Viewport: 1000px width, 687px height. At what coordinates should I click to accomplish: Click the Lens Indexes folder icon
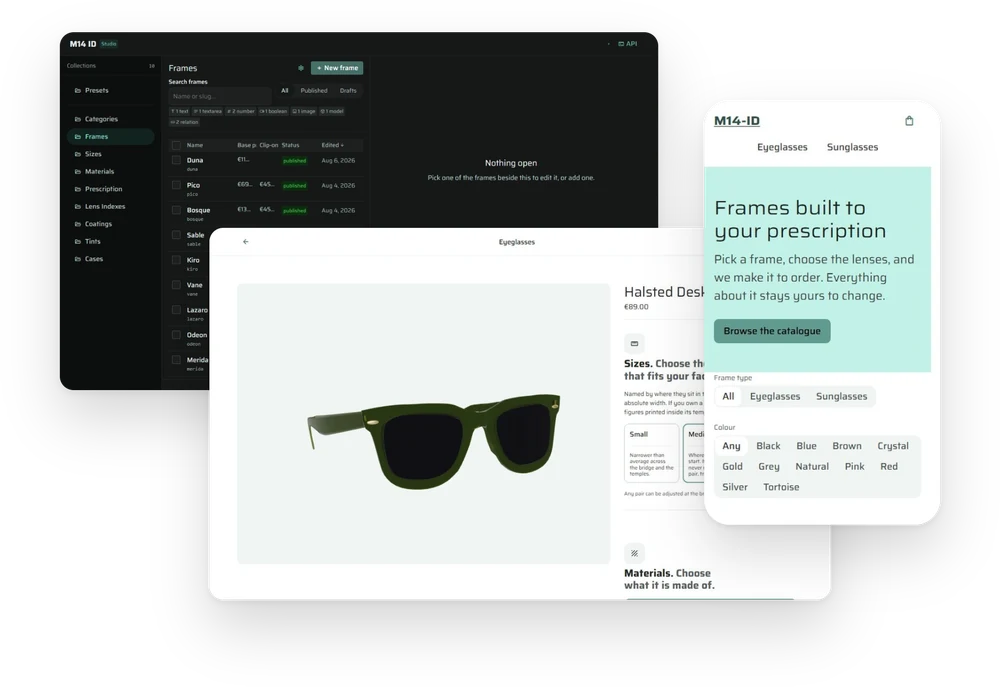[x=78, y=207]
